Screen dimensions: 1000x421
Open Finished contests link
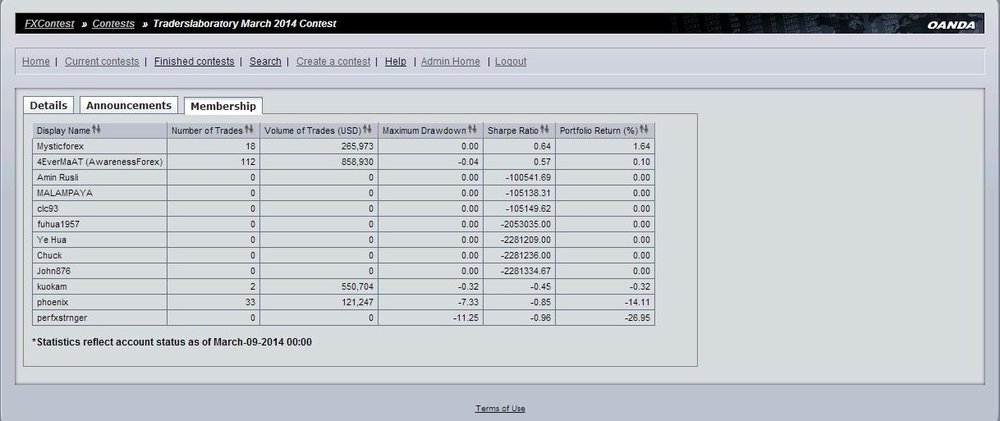(x=194, y=61)
